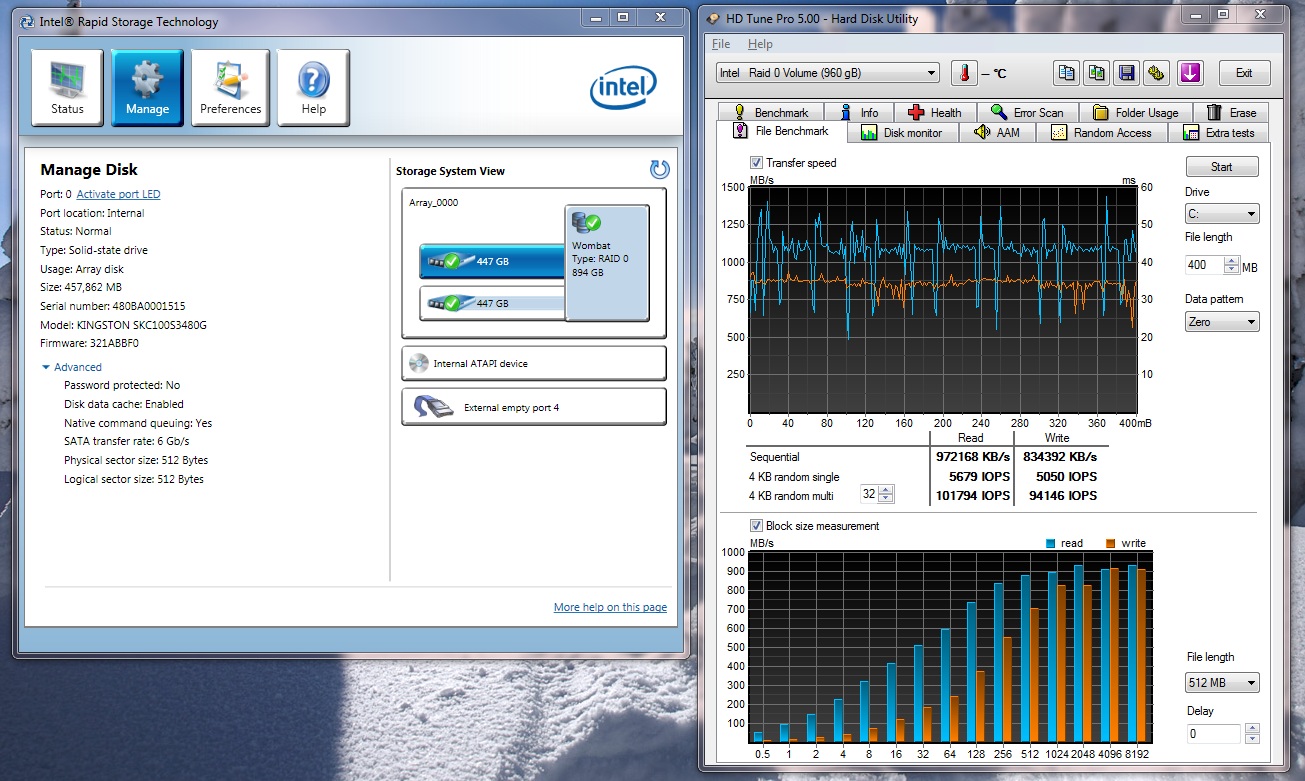Refresh the Storage System View
1305x781 pixels.
click(x=659, y=170)
